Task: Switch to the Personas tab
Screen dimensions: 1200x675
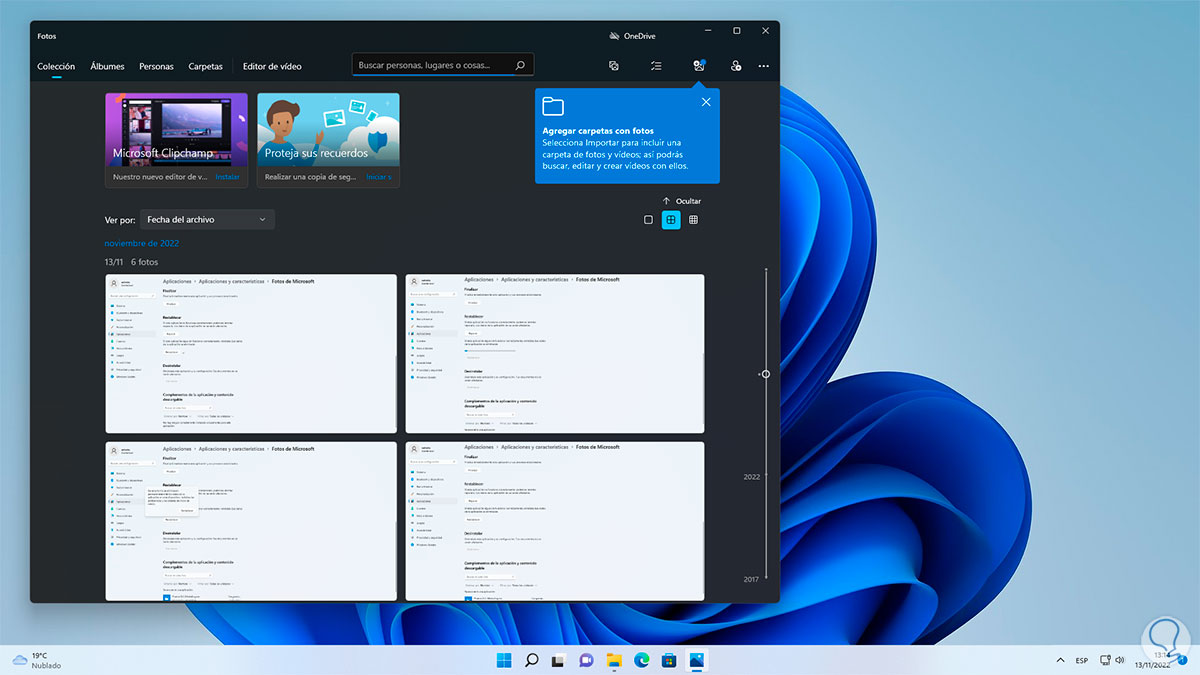Action: tap(156, 67)
